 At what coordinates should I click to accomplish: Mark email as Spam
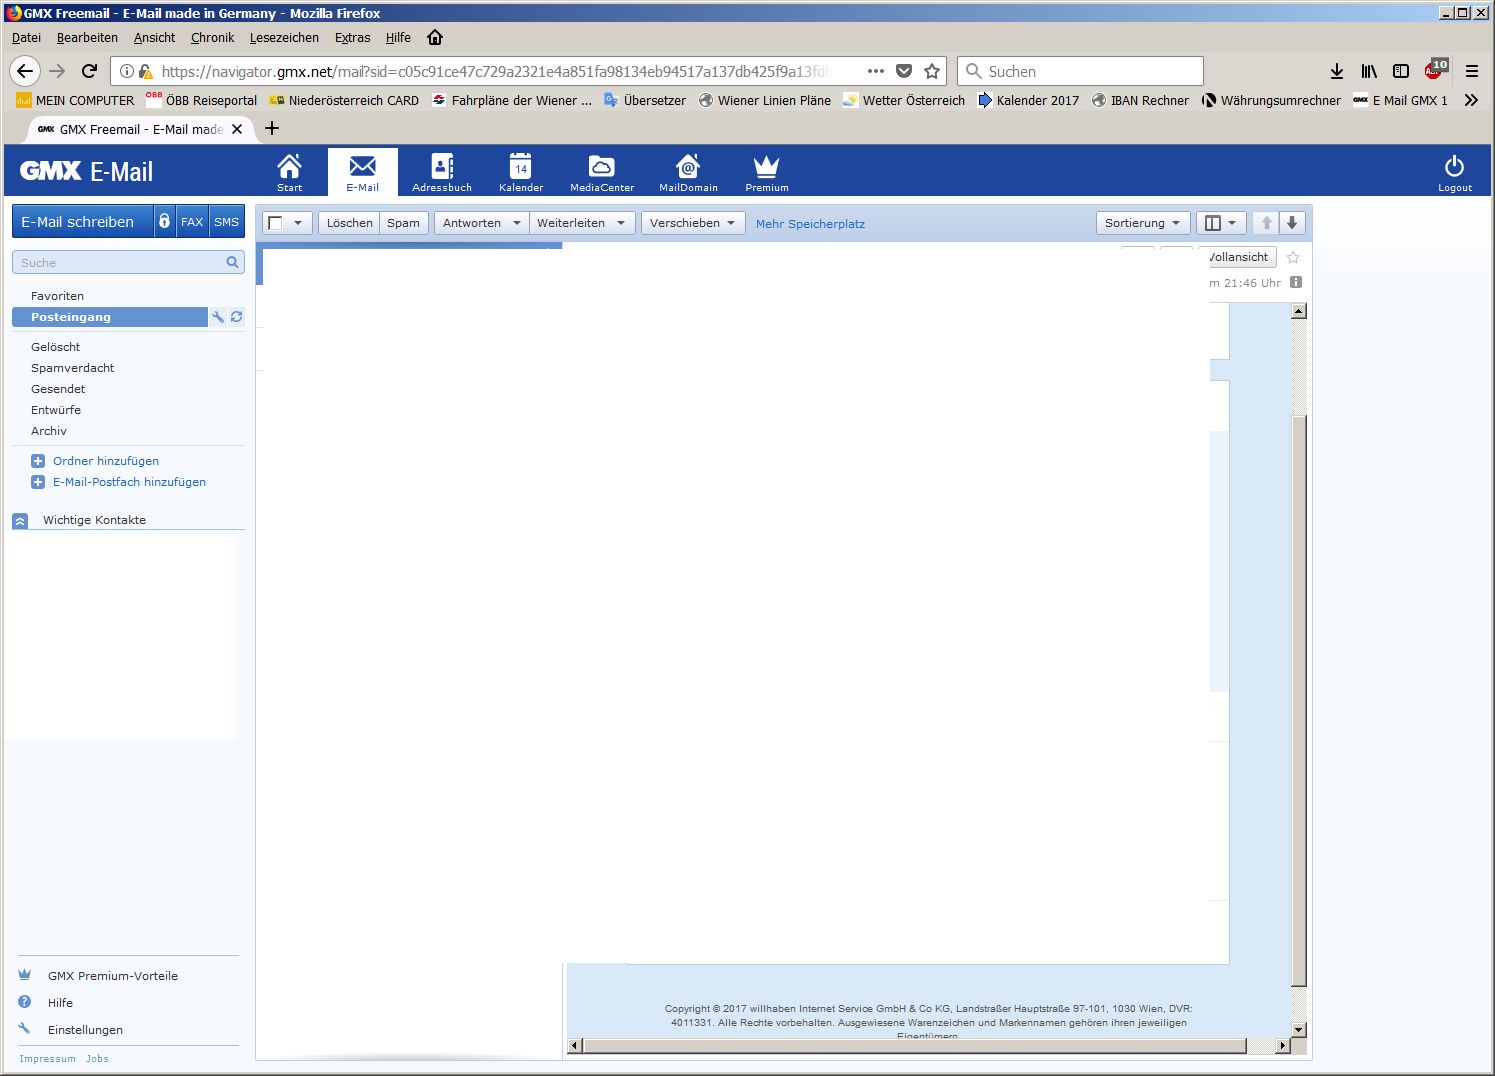[x=404, y=223]
